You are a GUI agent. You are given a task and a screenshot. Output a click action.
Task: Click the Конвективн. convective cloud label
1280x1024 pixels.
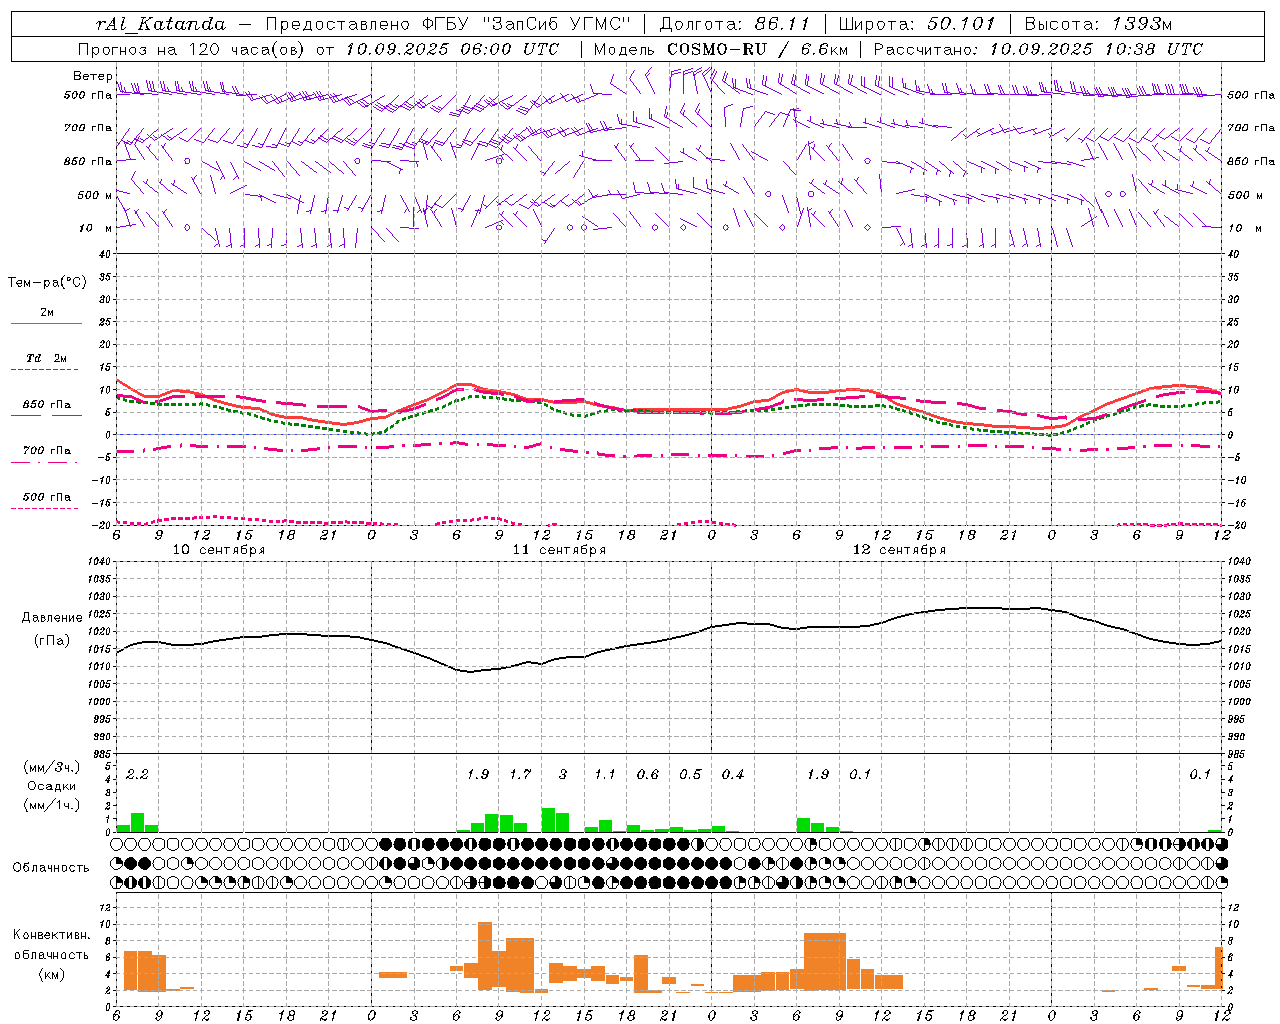pos(52,934)
